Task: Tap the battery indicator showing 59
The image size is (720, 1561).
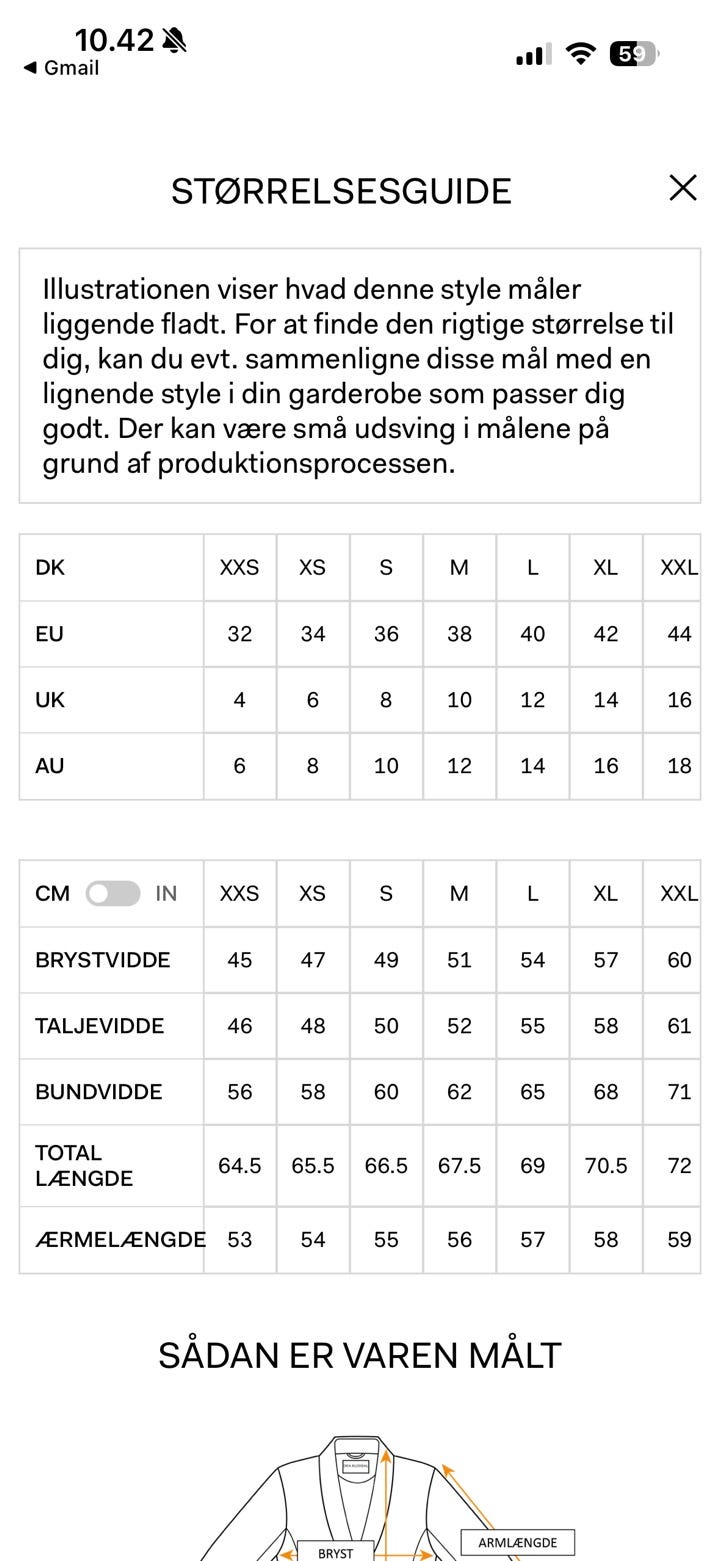Action: (x=633, y=55)
